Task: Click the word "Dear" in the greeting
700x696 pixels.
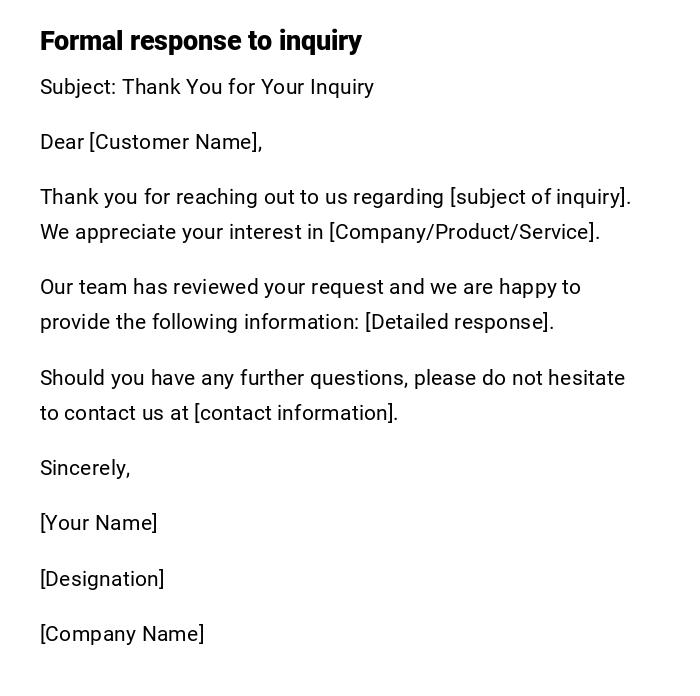Action: tap(62, 142)
